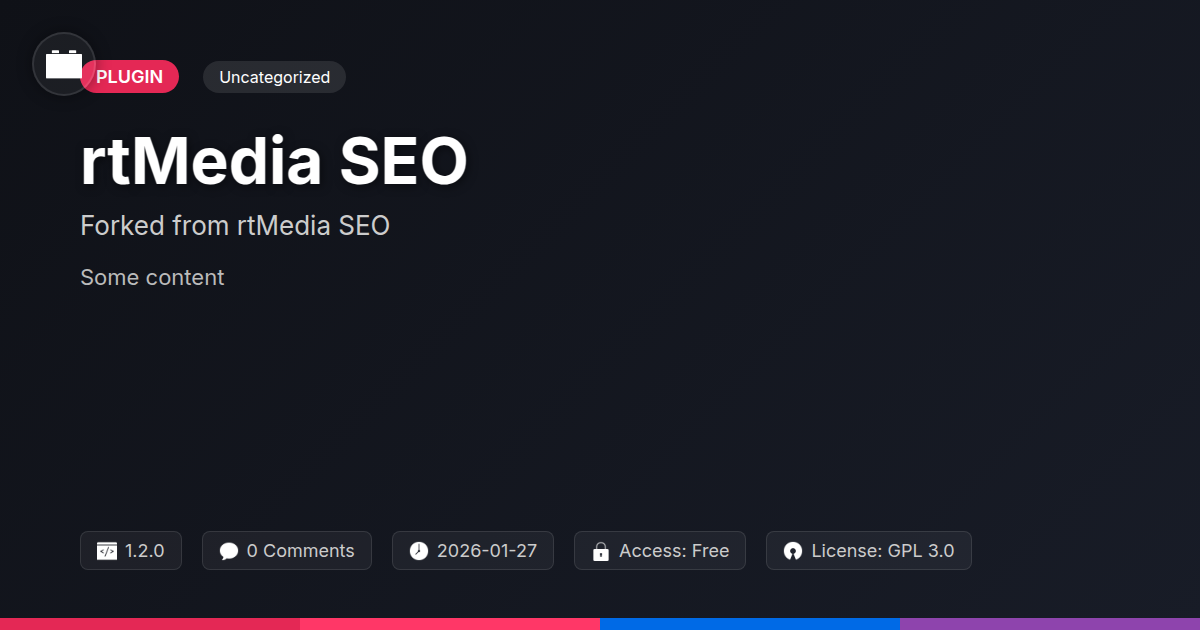Click the red PLUGIN badge
Image resolution: width=1200 pixels, height=630 pixels.
pyautogui.click(x=130, y=77)
